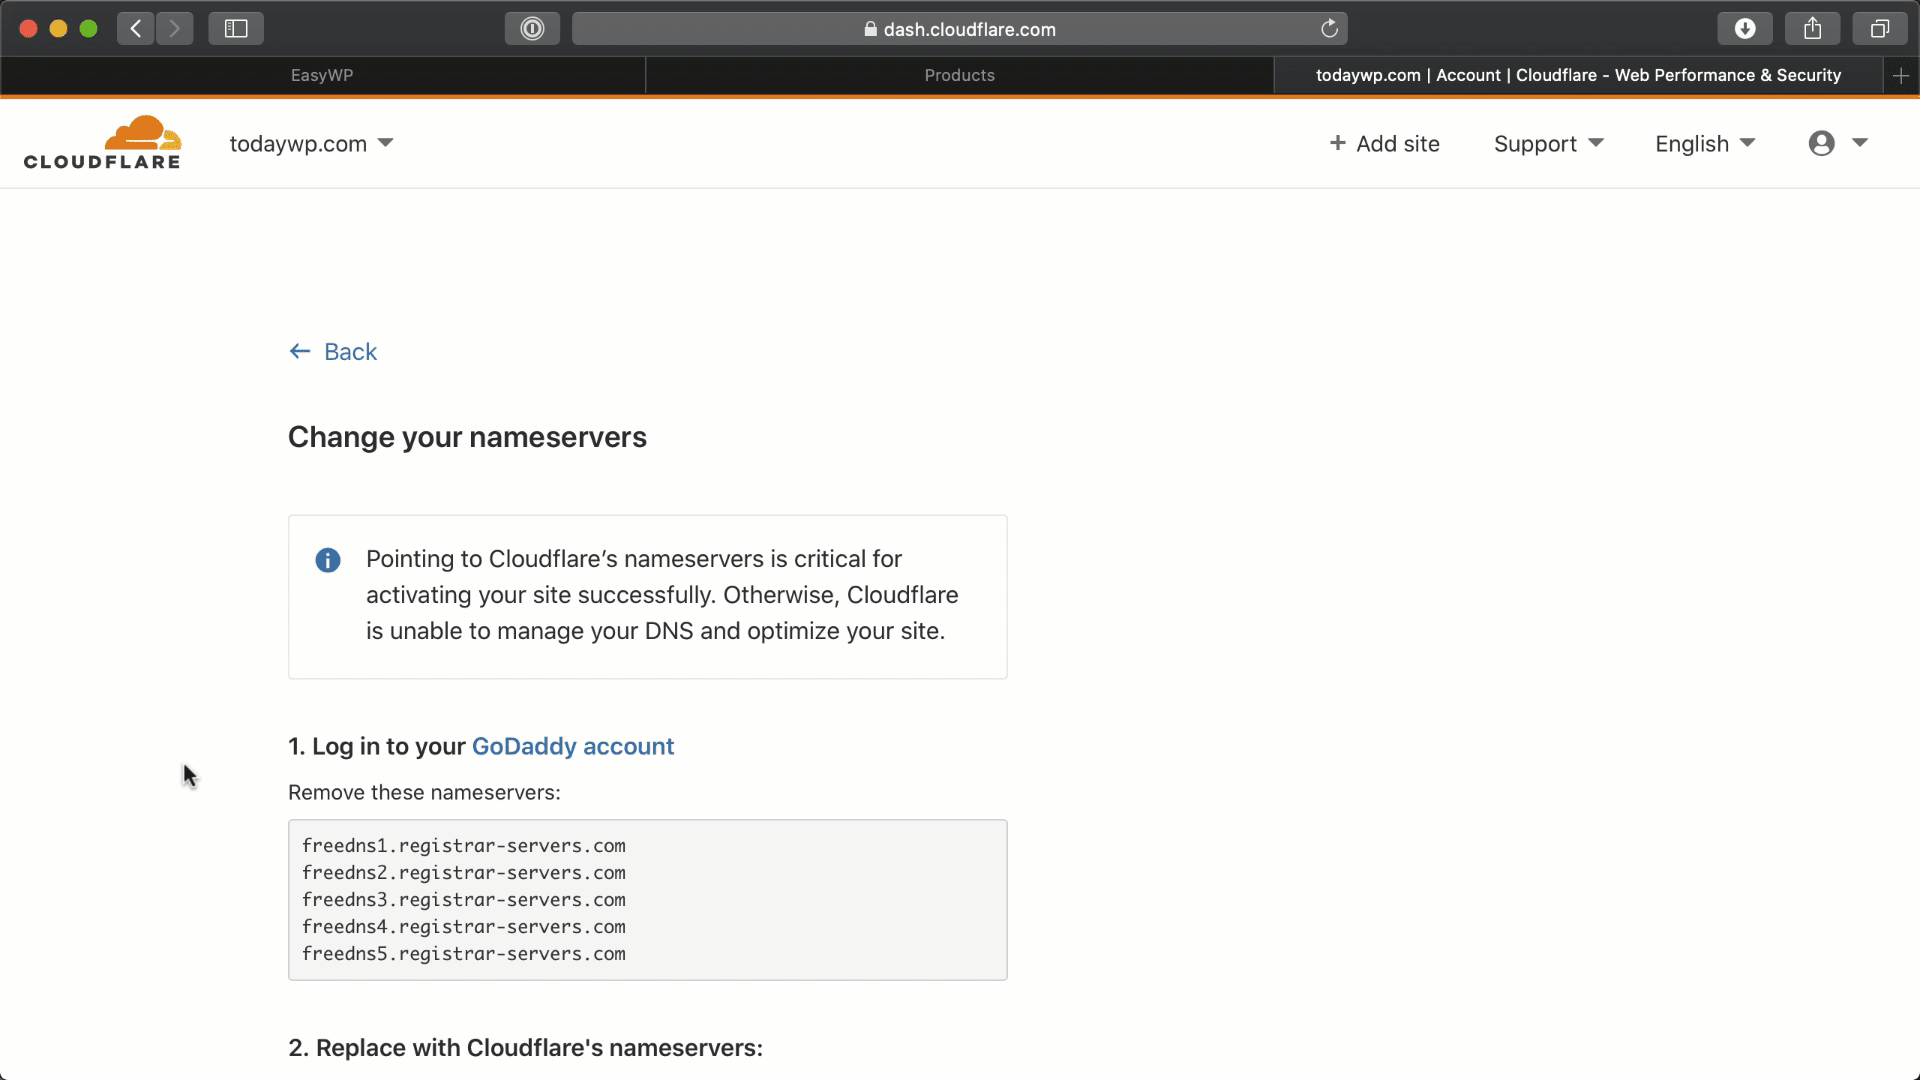Switch to the EasyWP tab
The width and height of the screenshot is (1920, 1080).
(x=322, y=76)
